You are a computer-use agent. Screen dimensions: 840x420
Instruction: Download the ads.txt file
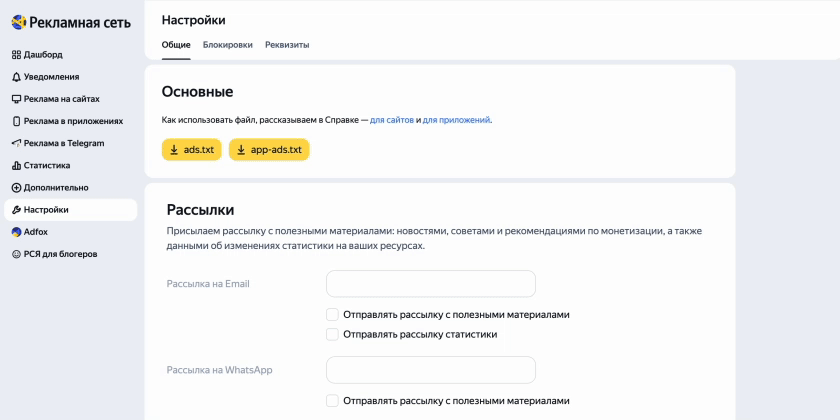click(191, 150)
